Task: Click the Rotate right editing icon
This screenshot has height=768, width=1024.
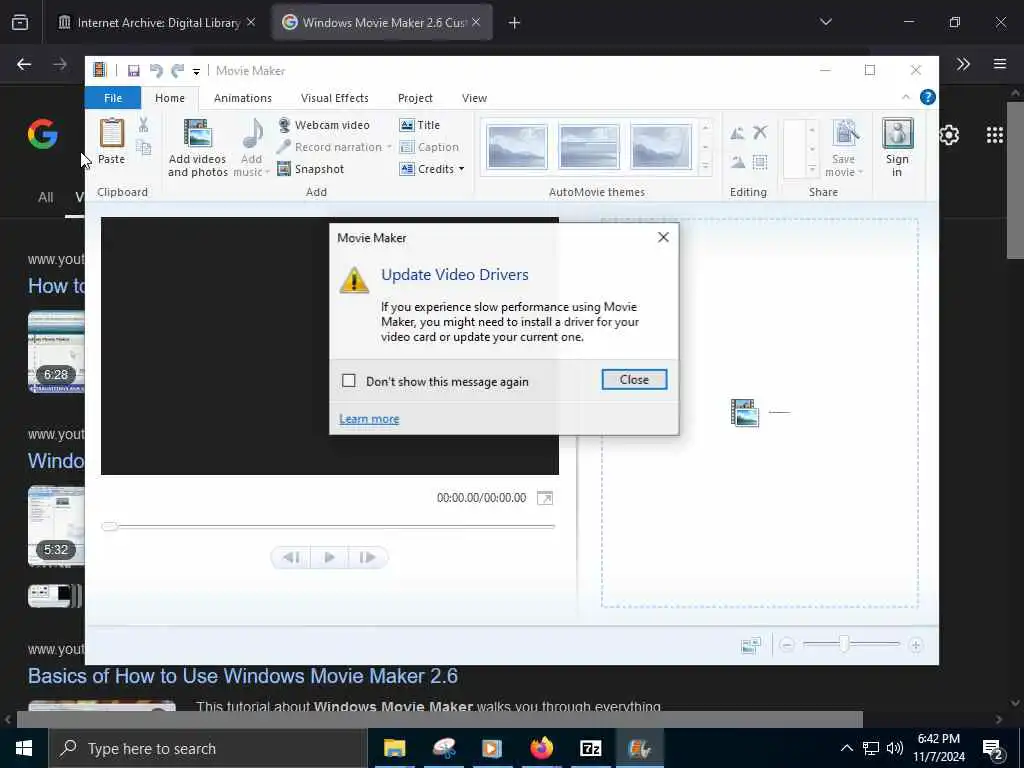Action: (737, 162)
